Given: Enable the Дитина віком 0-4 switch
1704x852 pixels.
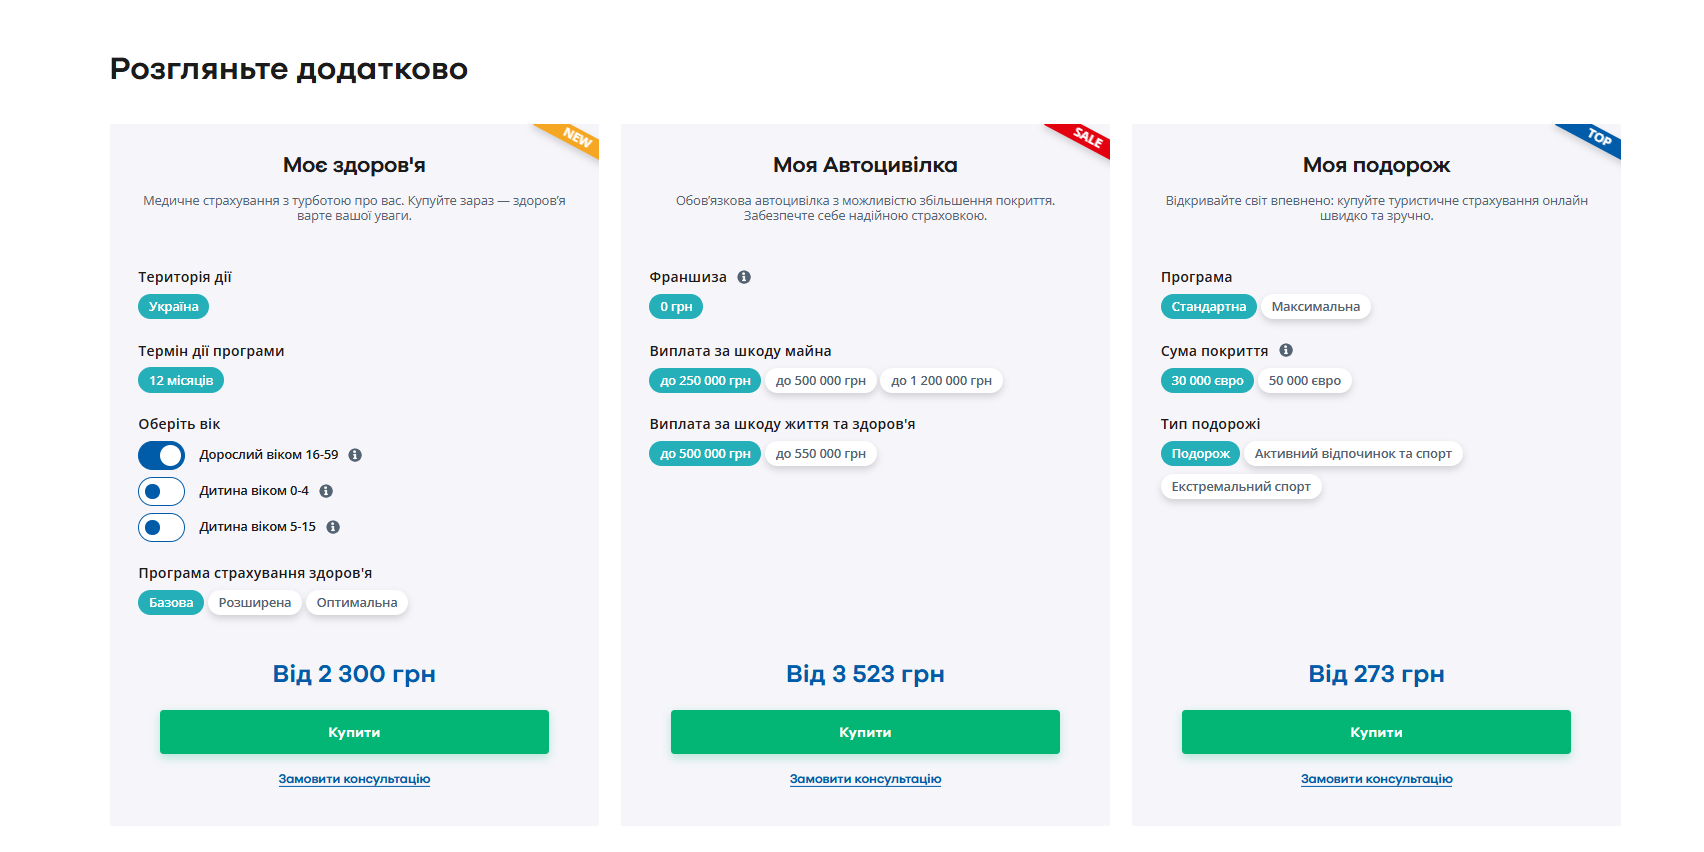Looking at the screenshot, I should click(x=162, y=491).
